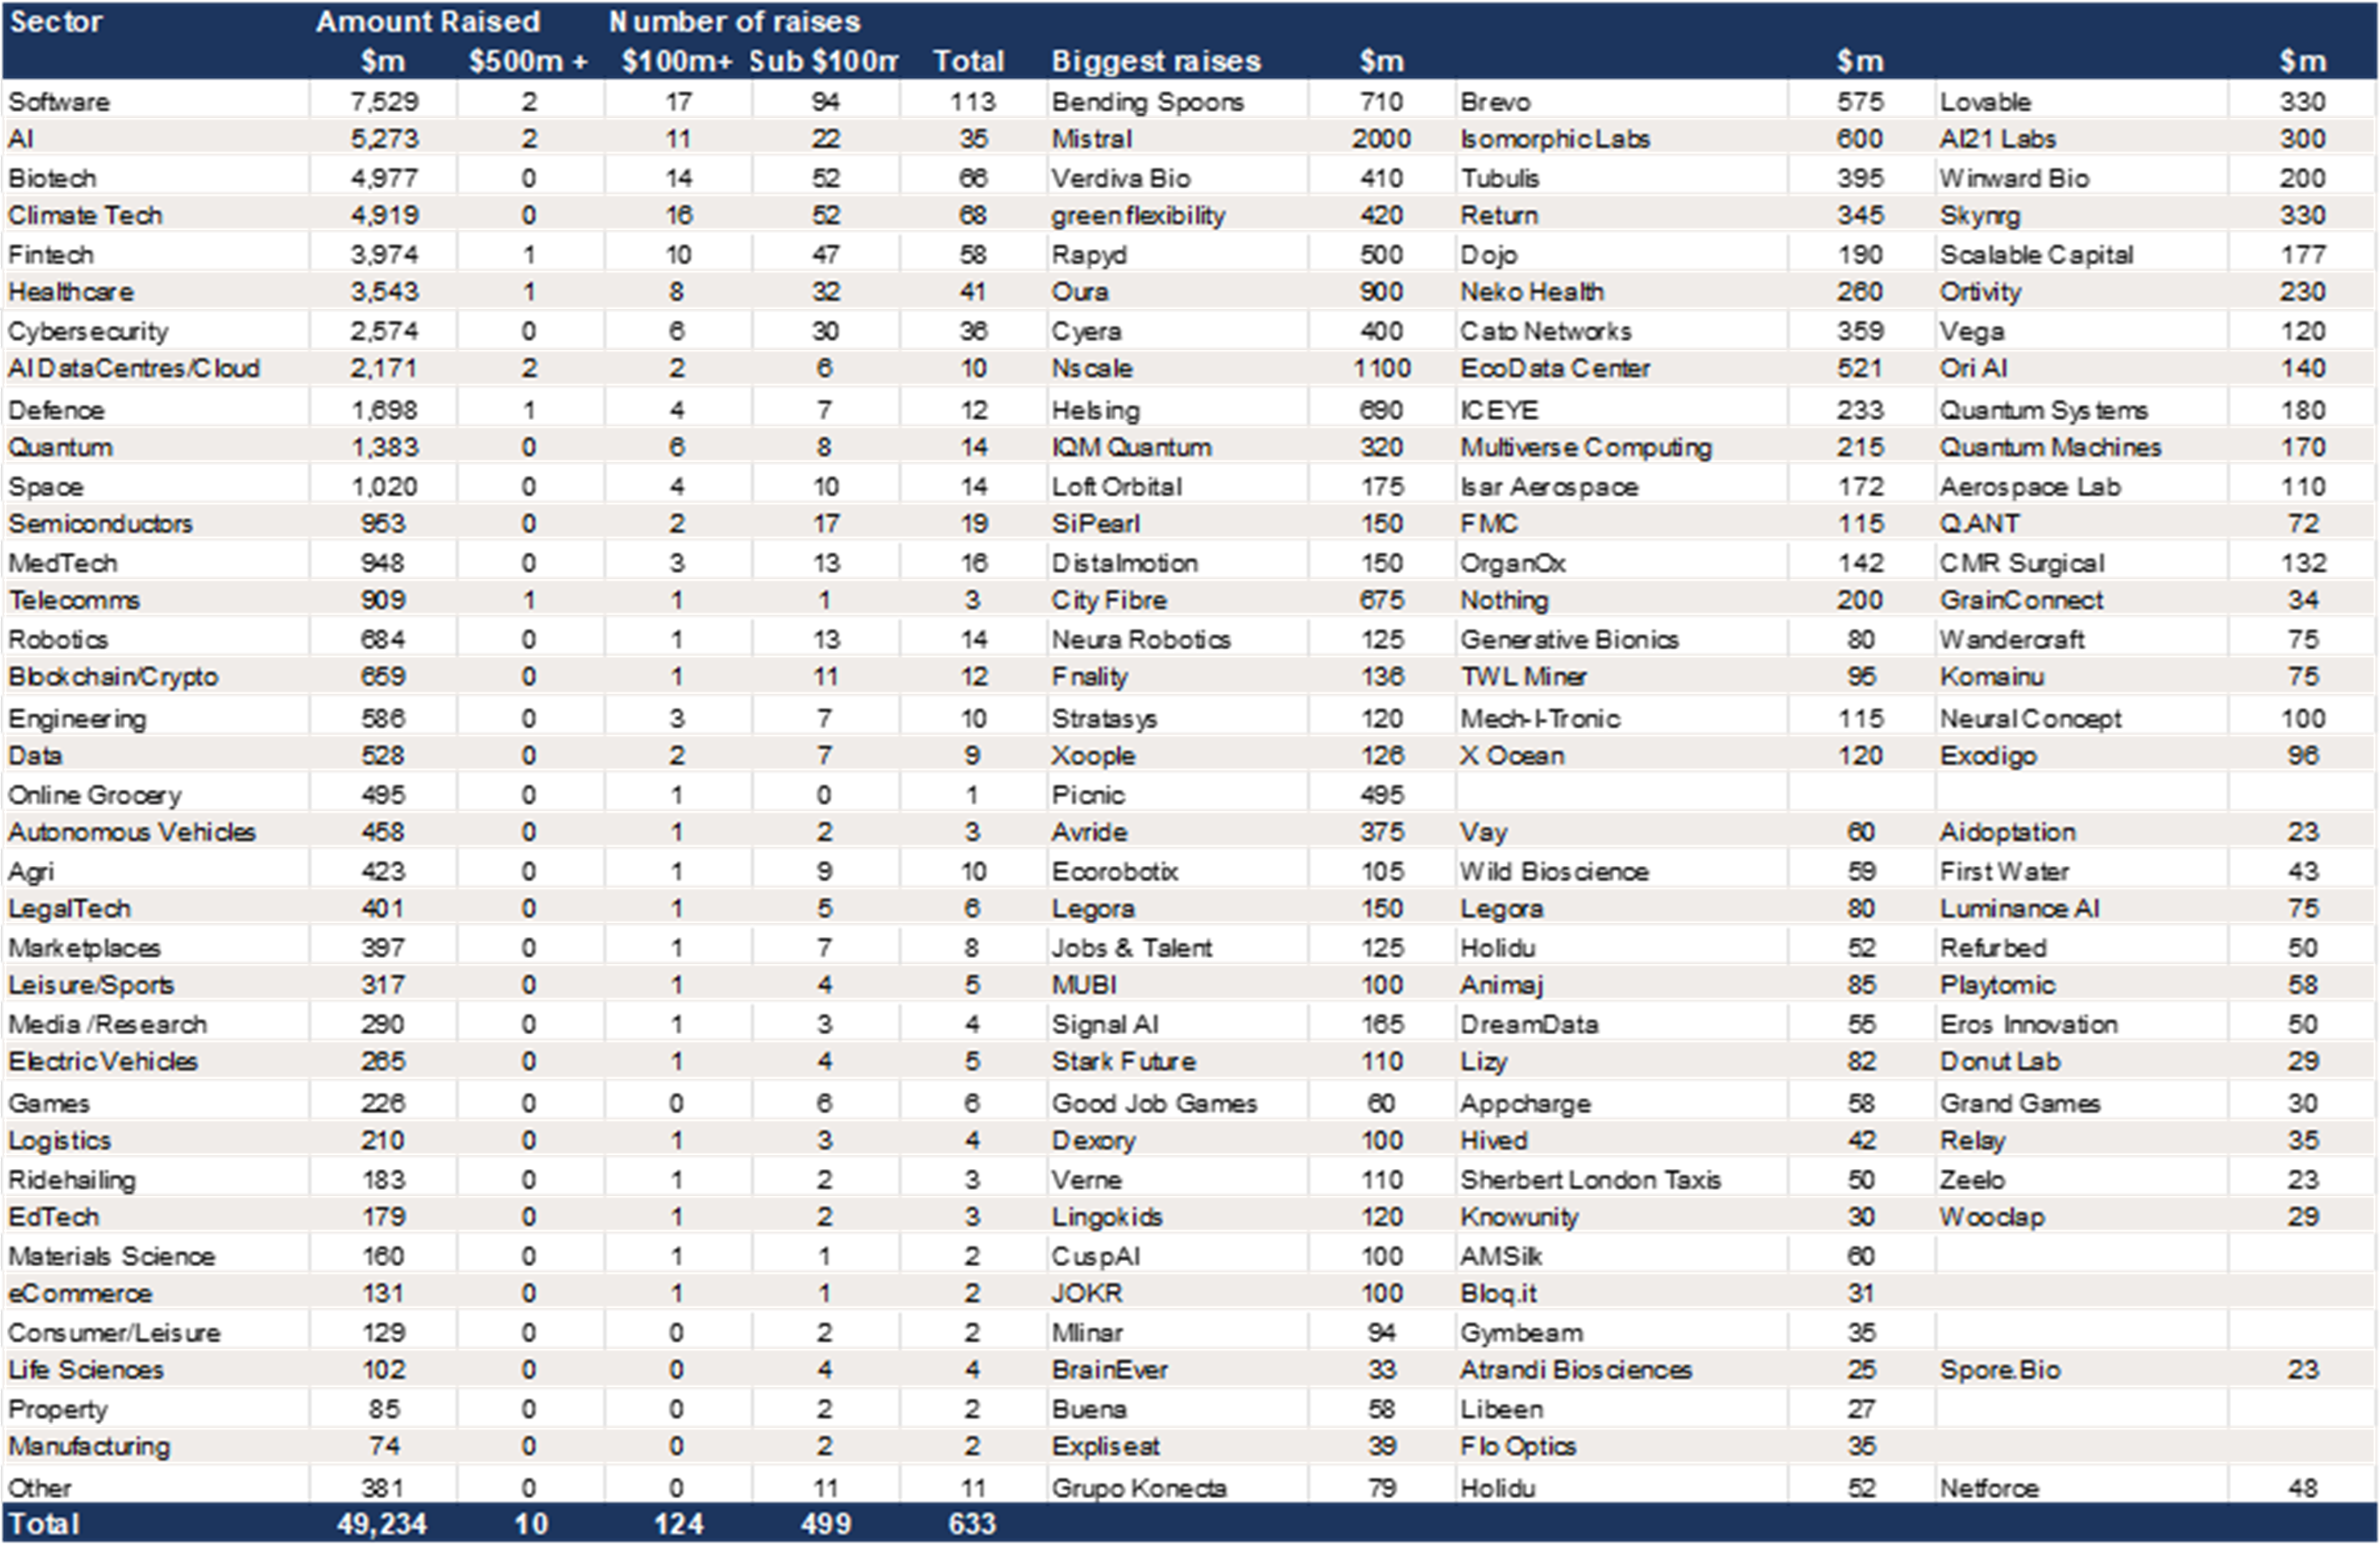
Task: Click Sherbert London Taxis cell
Action: pos(1590,1180)
